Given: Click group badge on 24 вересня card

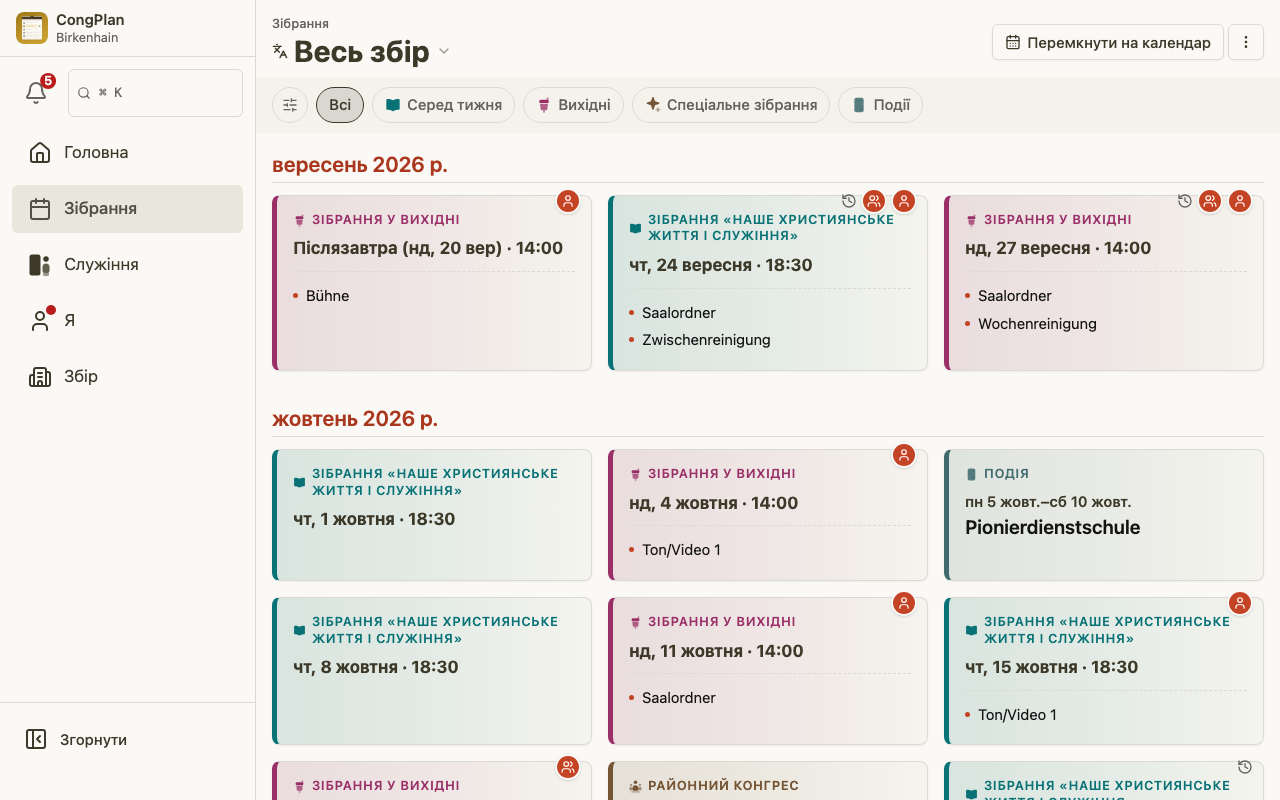Looking at the screenshot, I should 874,201.
